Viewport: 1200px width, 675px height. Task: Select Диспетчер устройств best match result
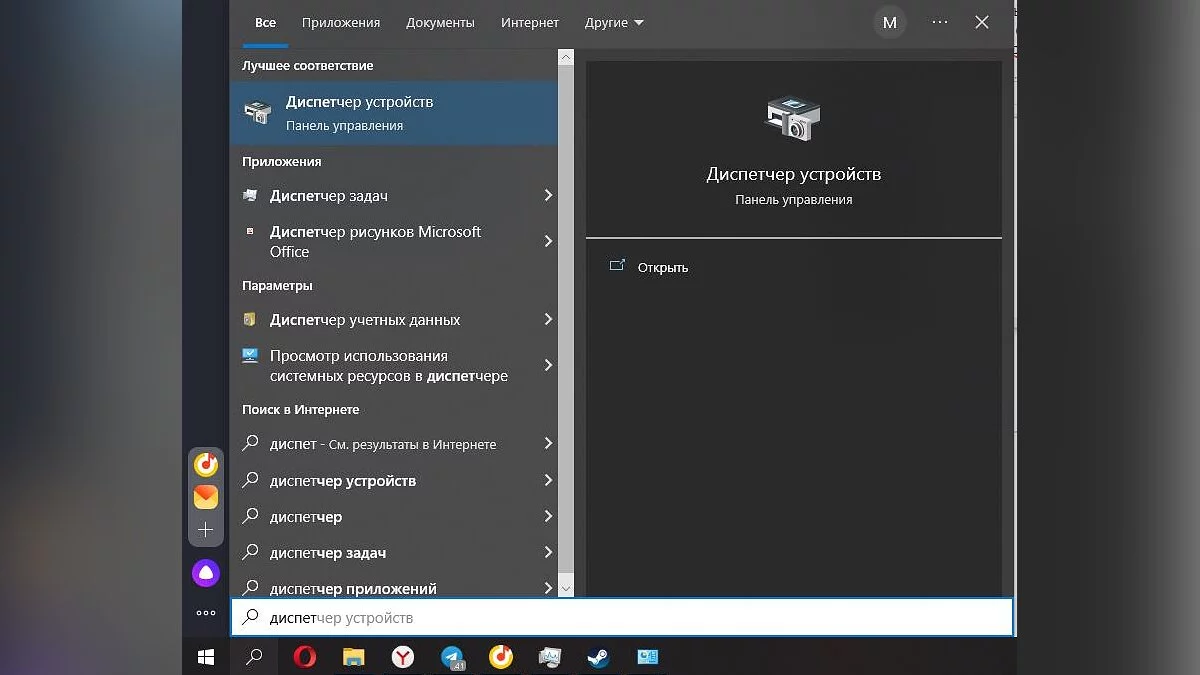tap(394, 113)
